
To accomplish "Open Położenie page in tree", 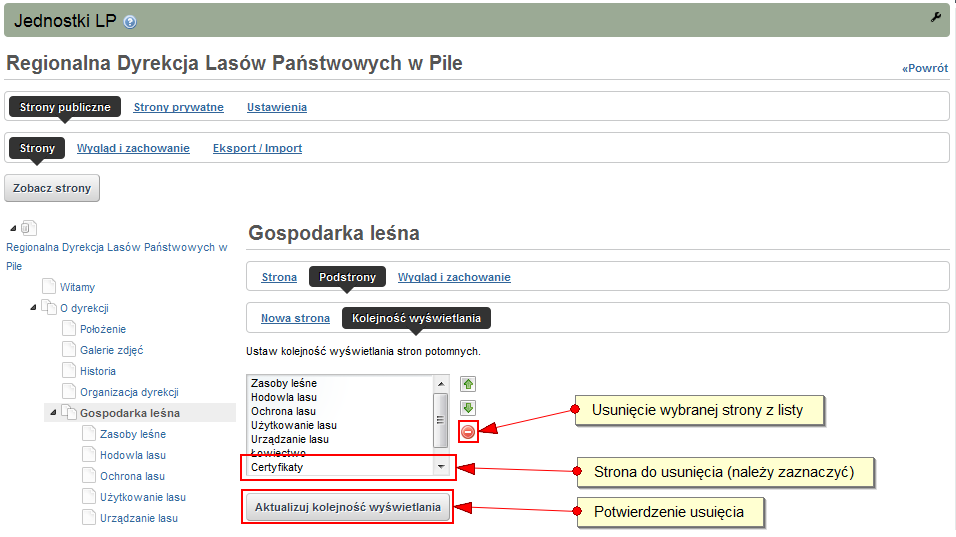I will (x=103, y=329).
